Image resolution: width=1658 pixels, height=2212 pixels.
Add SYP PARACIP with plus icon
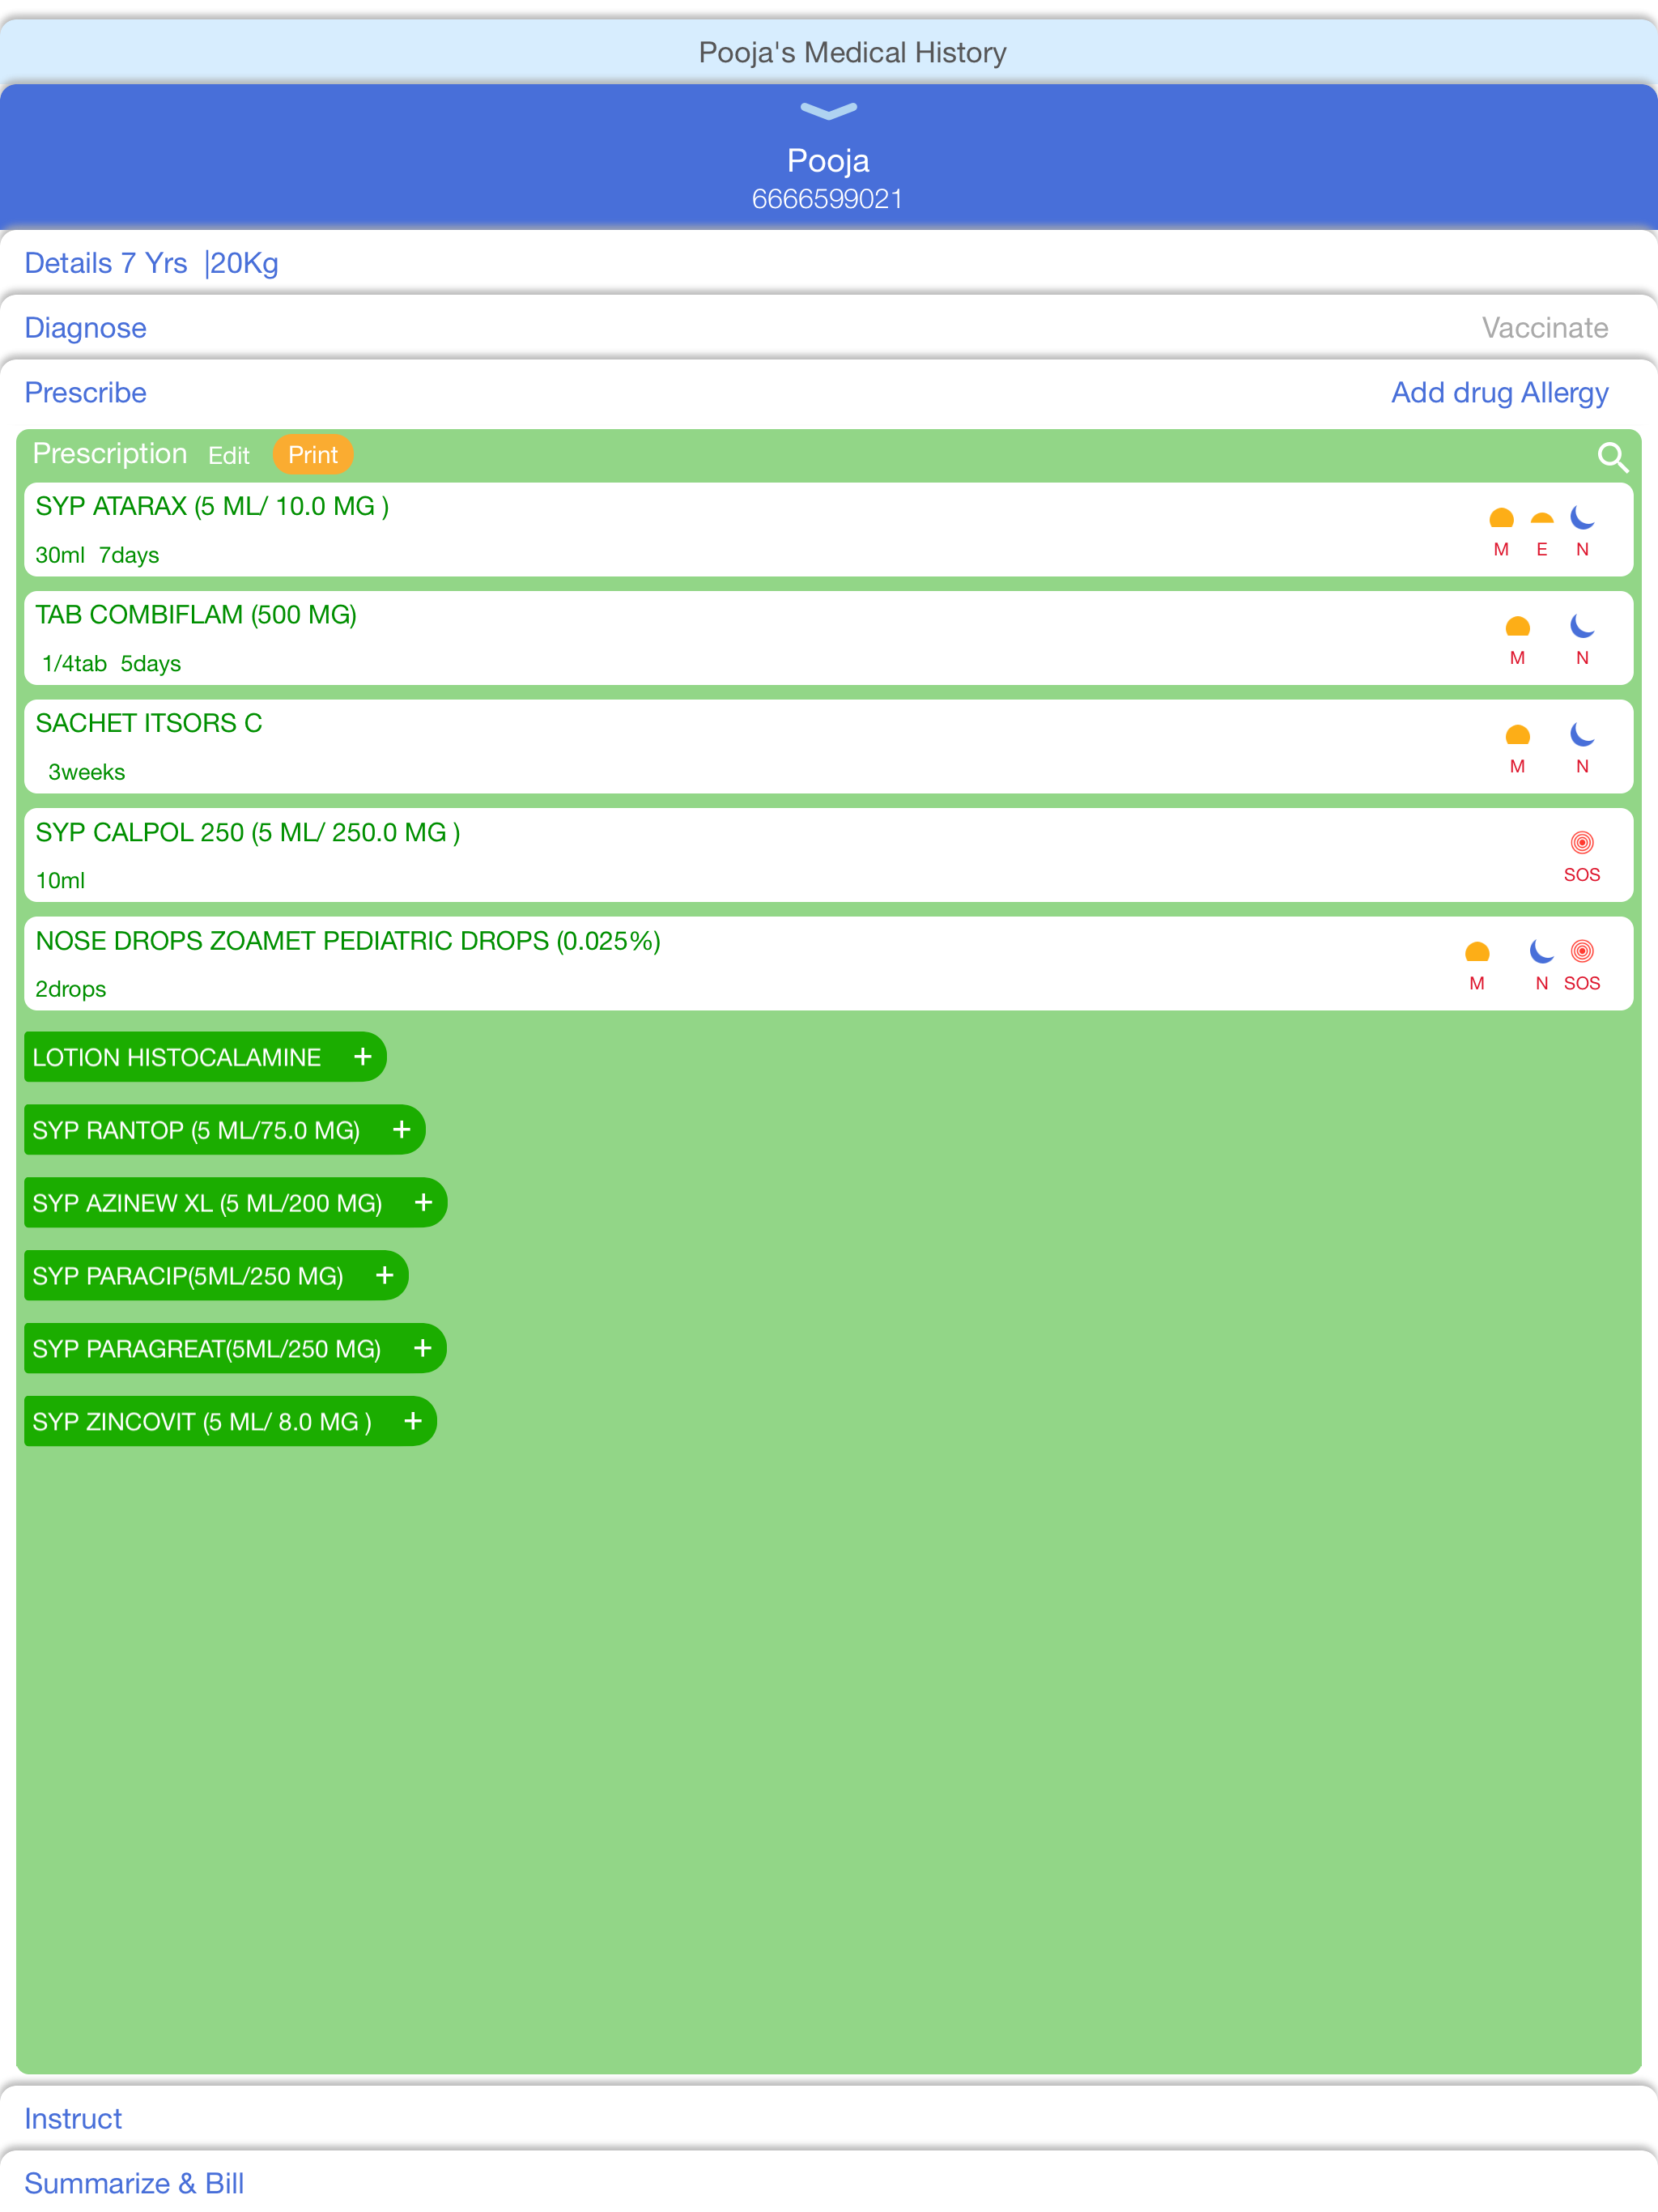coord(385,1275)
